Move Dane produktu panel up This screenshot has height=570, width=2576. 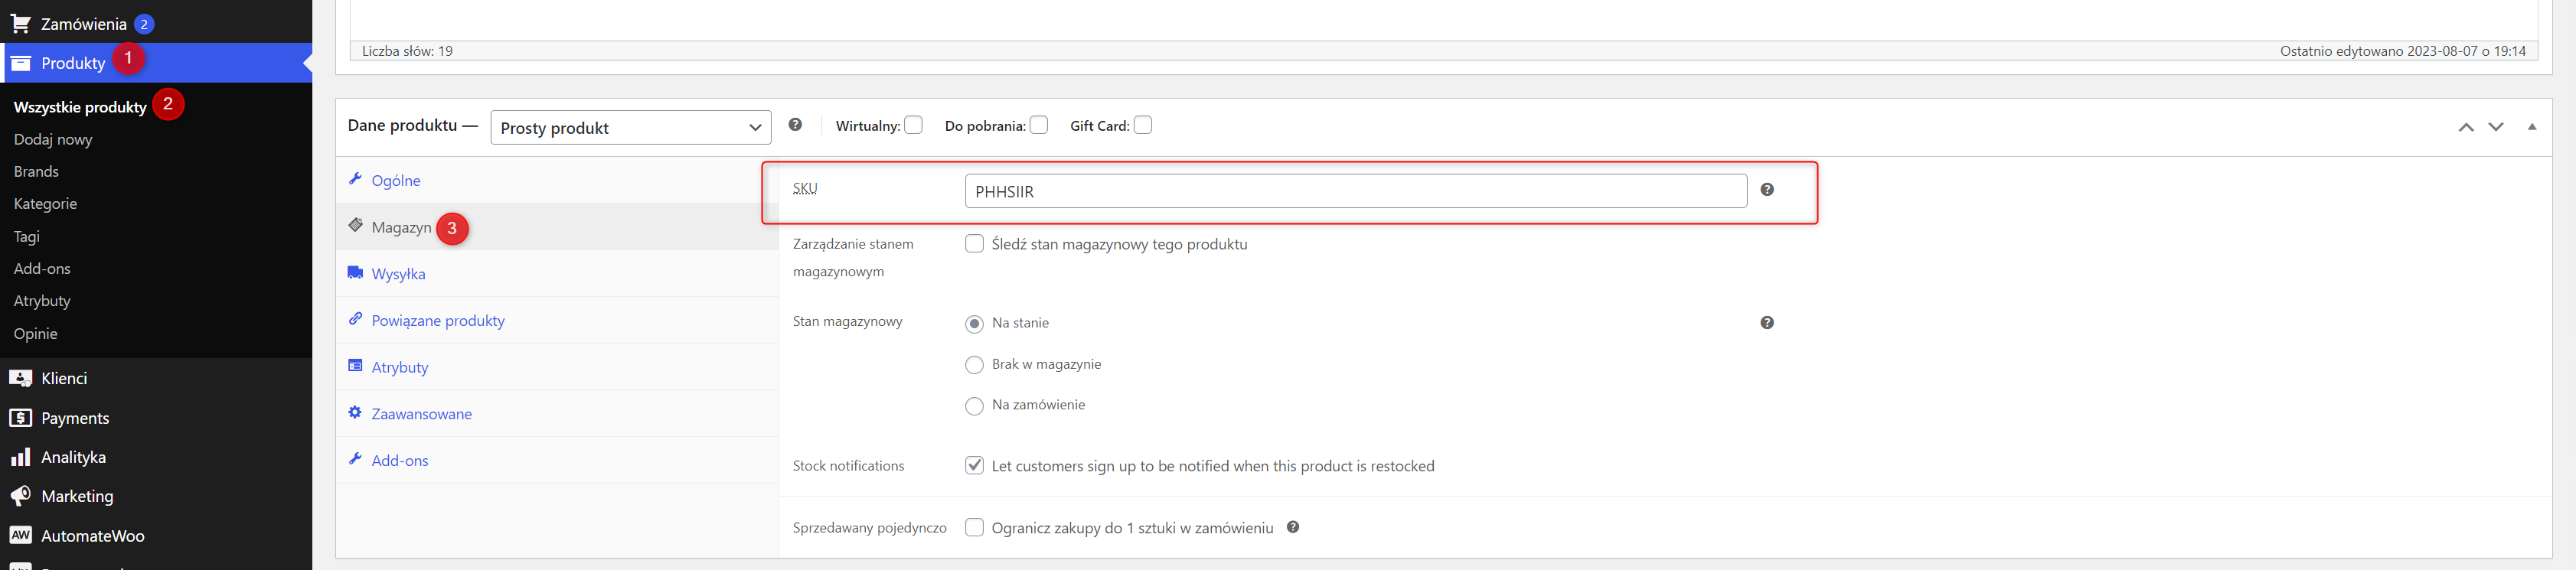tap(2466, 127)
